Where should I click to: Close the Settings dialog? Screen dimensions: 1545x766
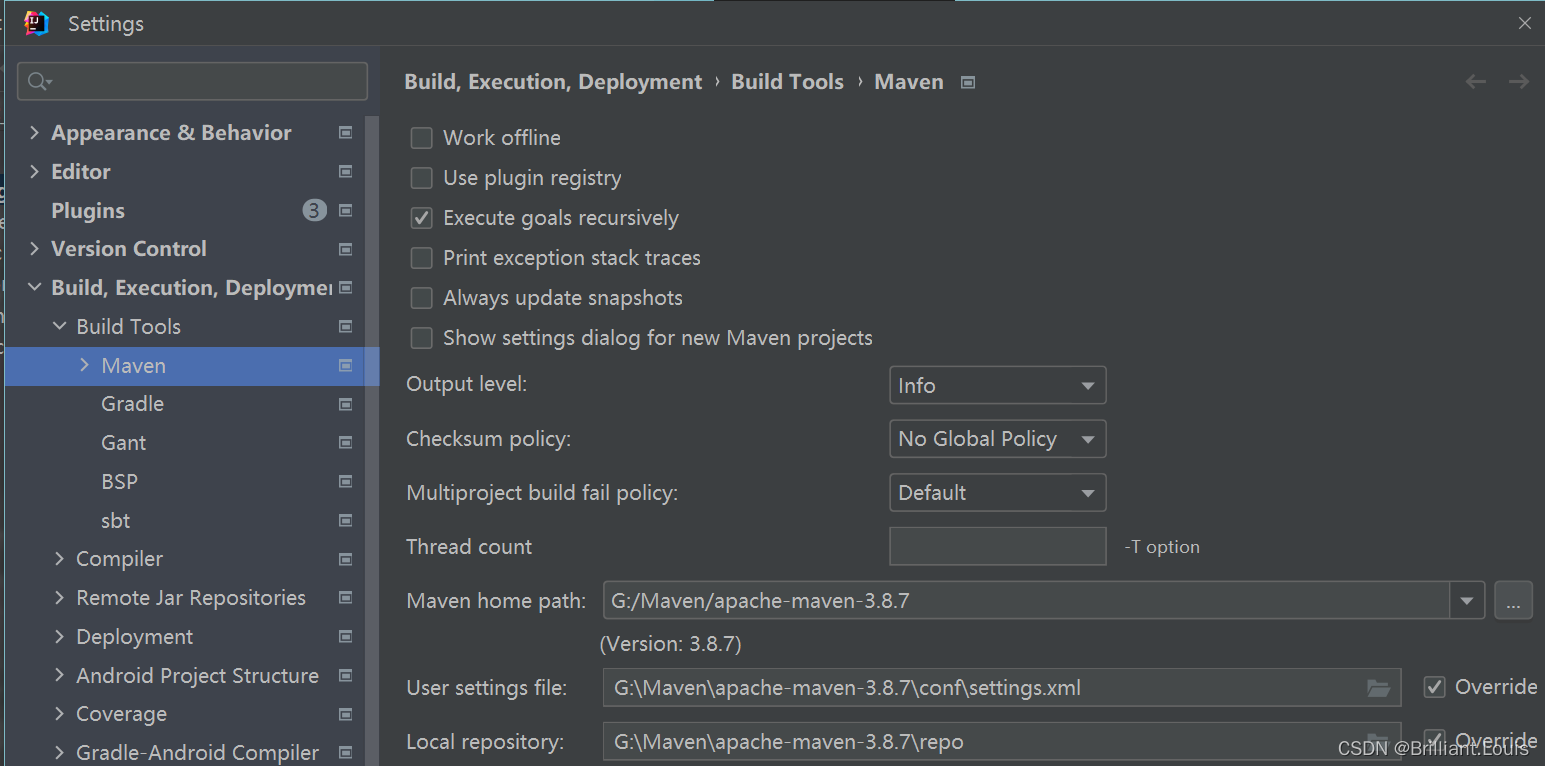tap(1525, 23)
